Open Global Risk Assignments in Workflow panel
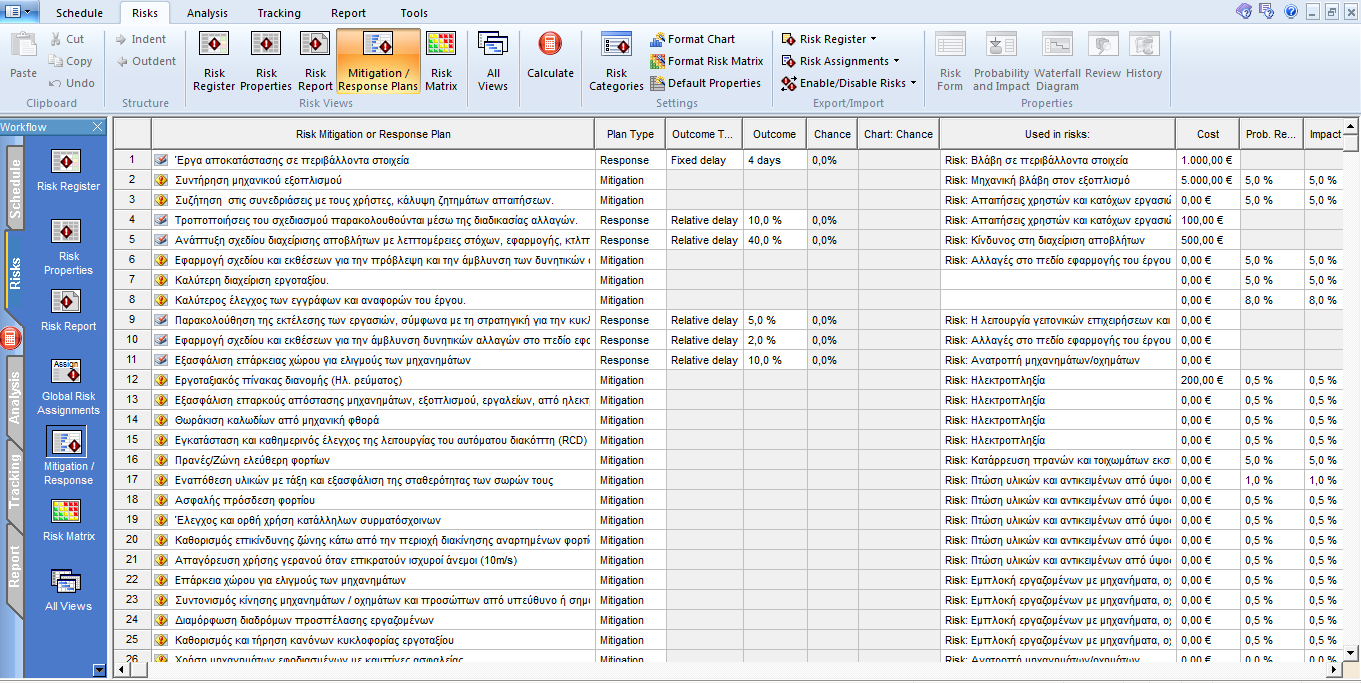Screen dimensions: 1361x683 68,387
